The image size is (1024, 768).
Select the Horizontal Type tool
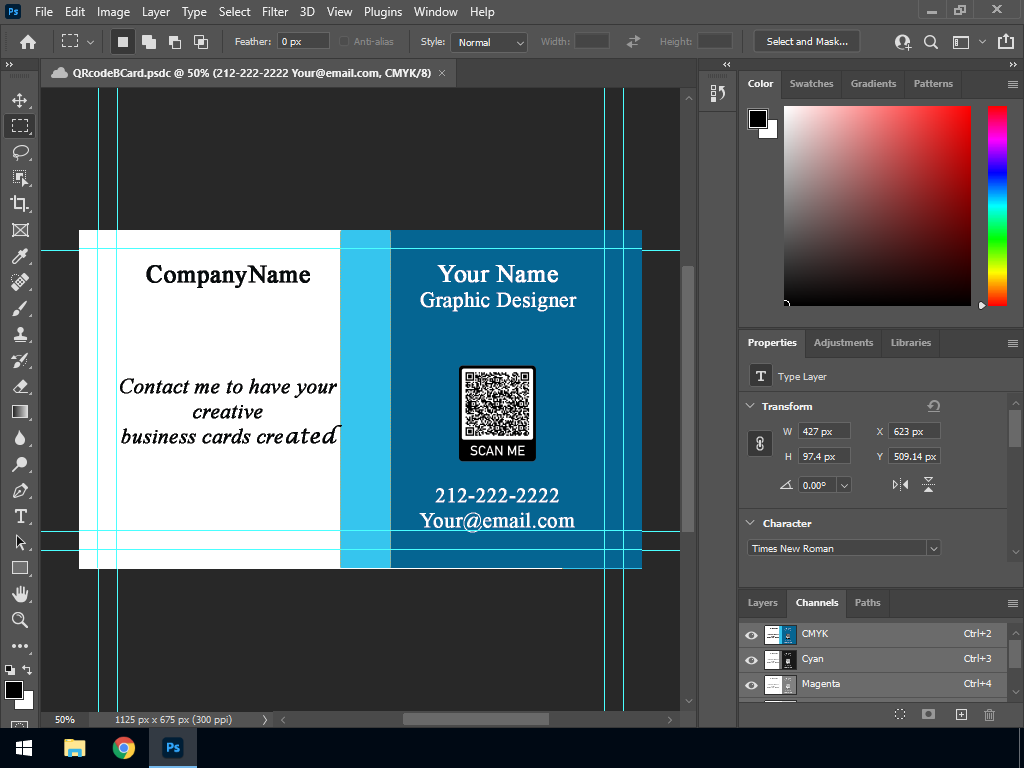[x=20, y=516]
